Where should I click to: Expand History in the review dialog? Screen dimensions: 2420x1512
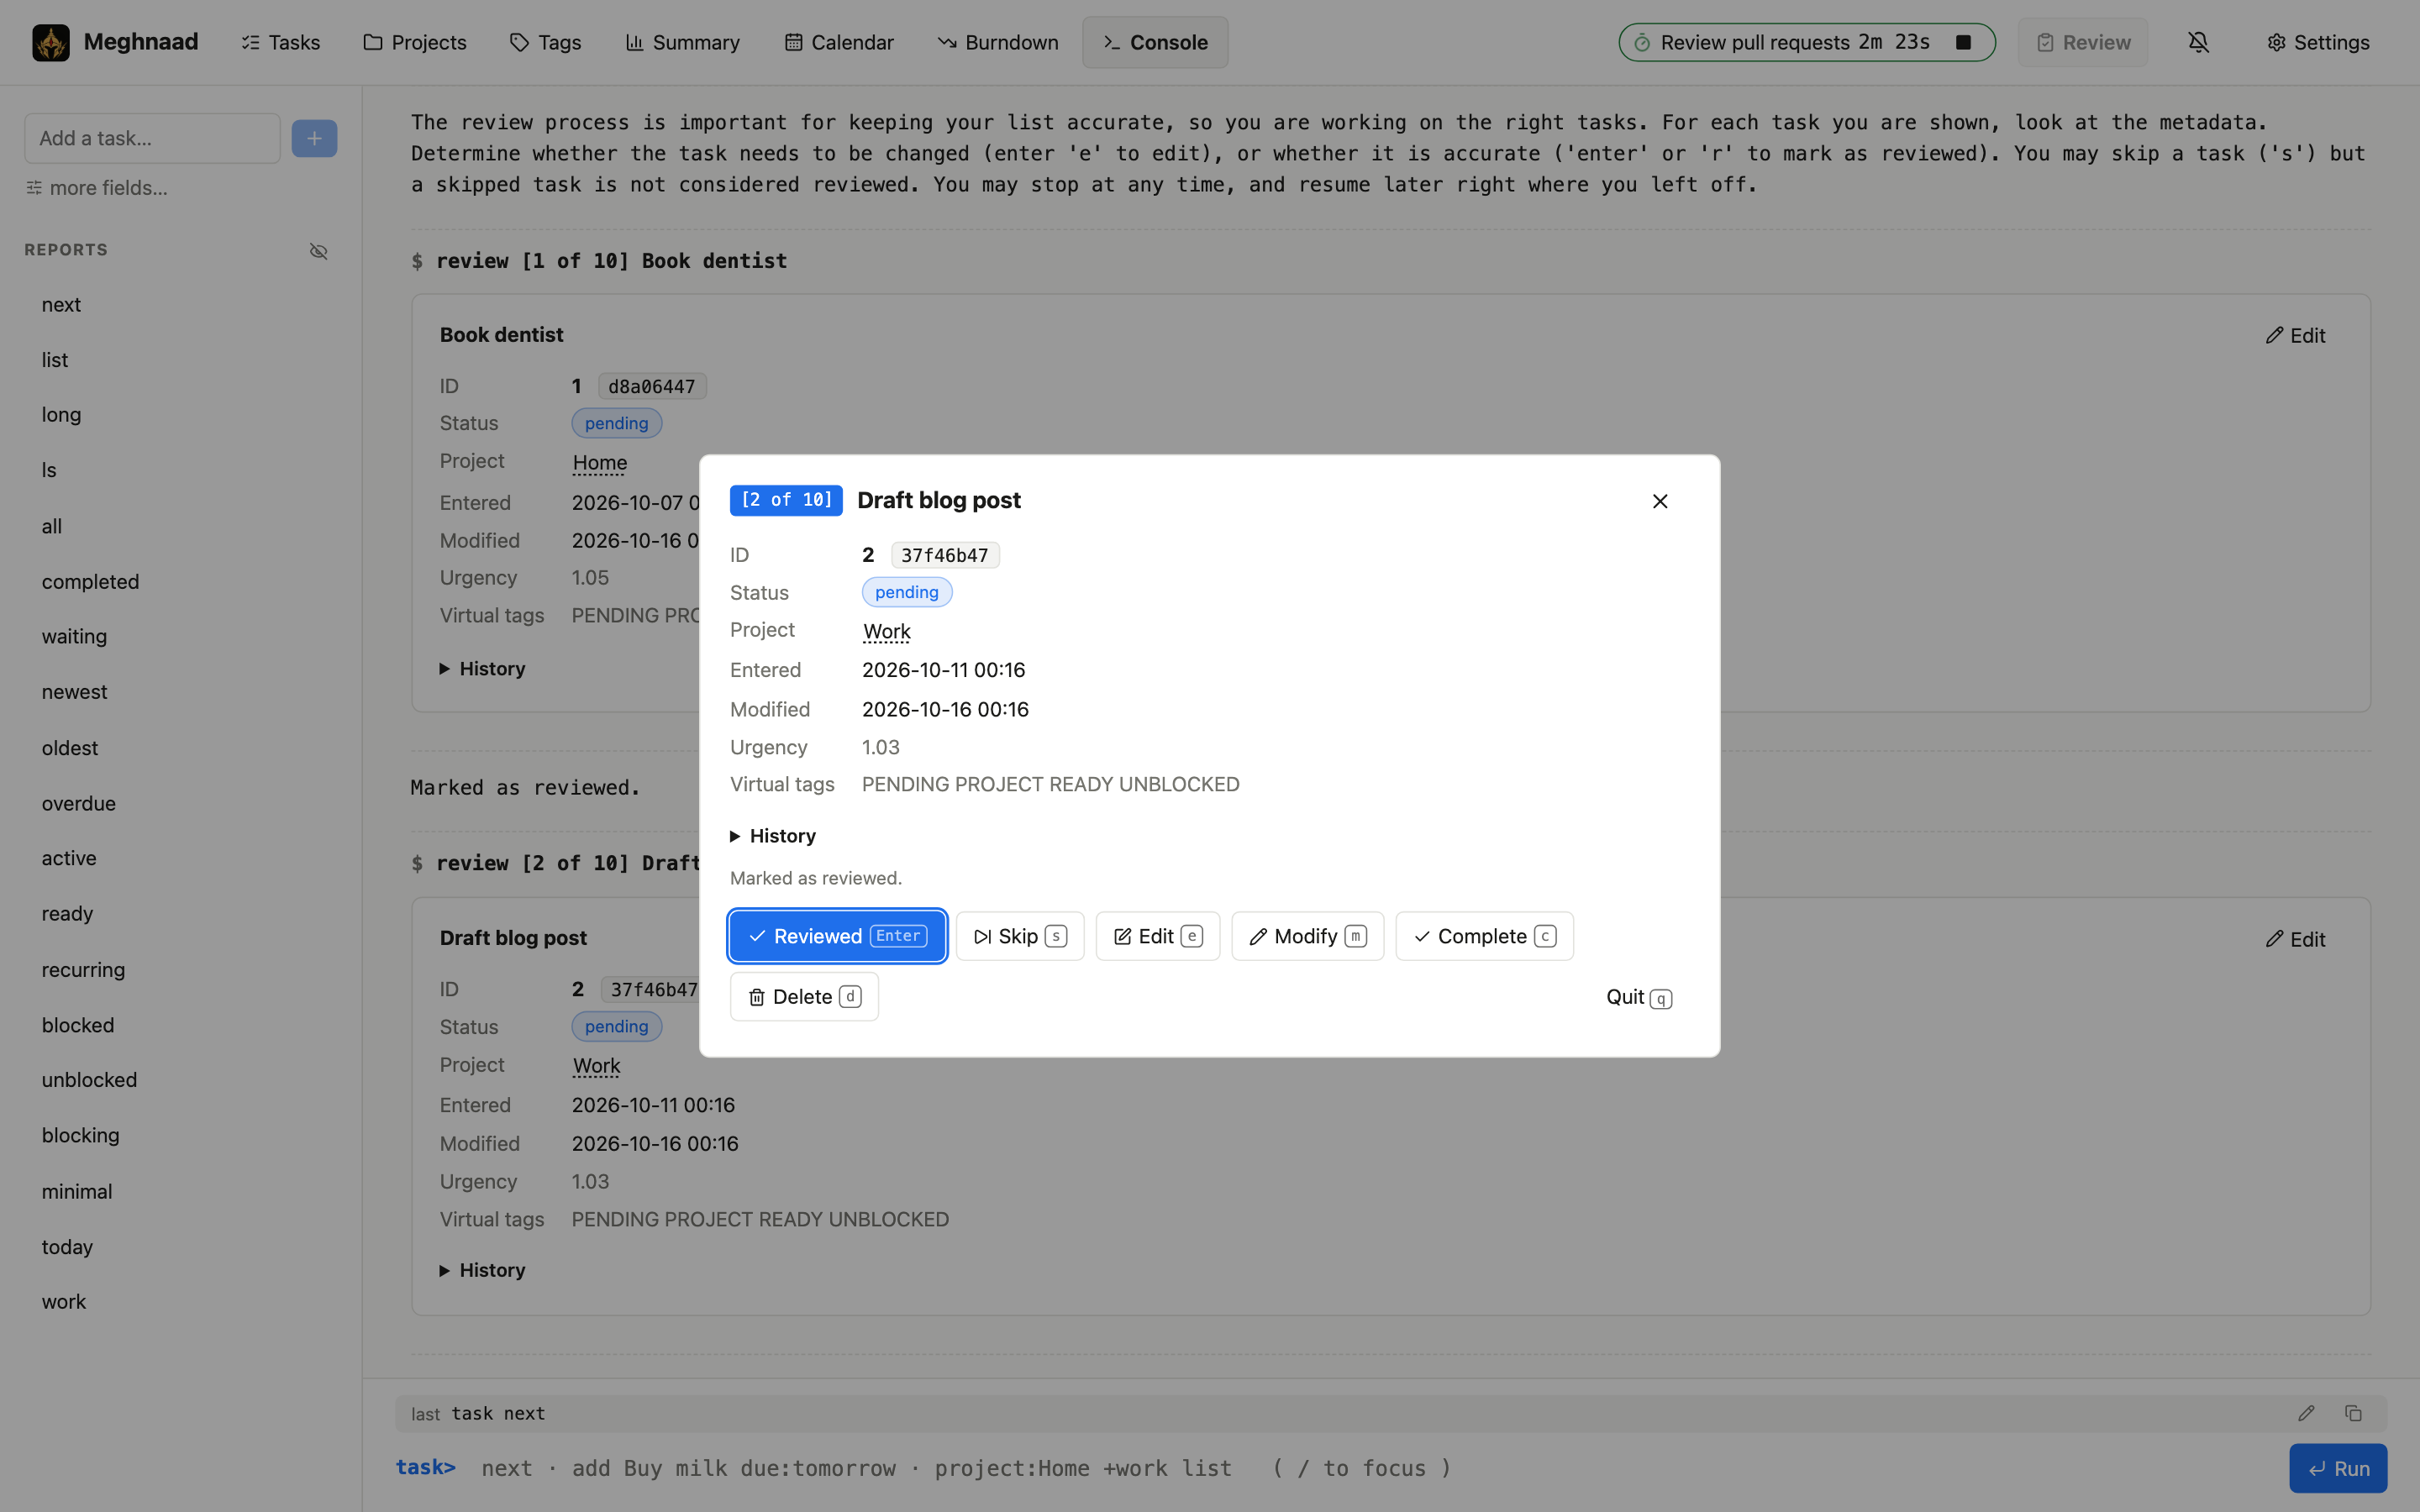(x=773, y=836)
